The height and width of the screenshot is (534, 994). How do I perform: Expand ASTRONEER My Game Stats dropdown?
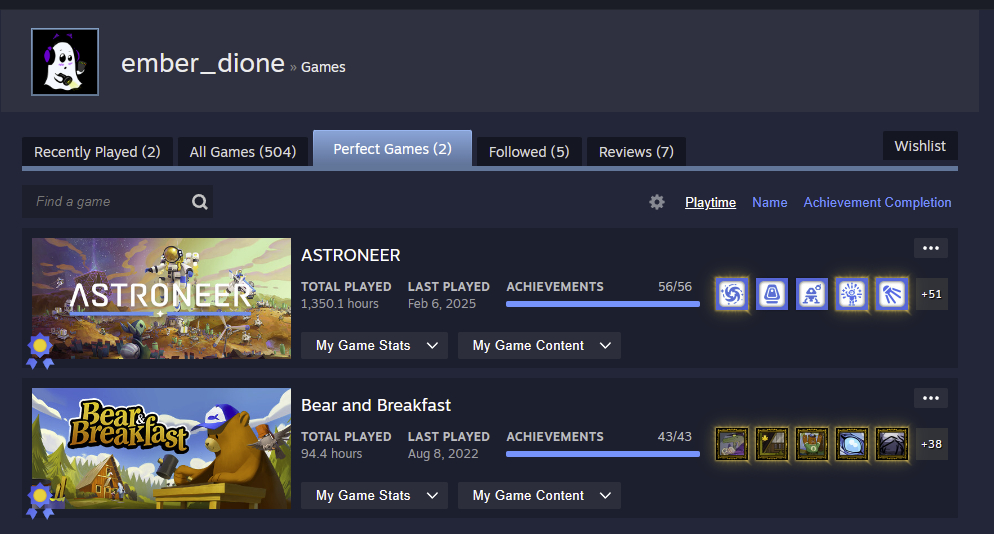tap(375, 345)
